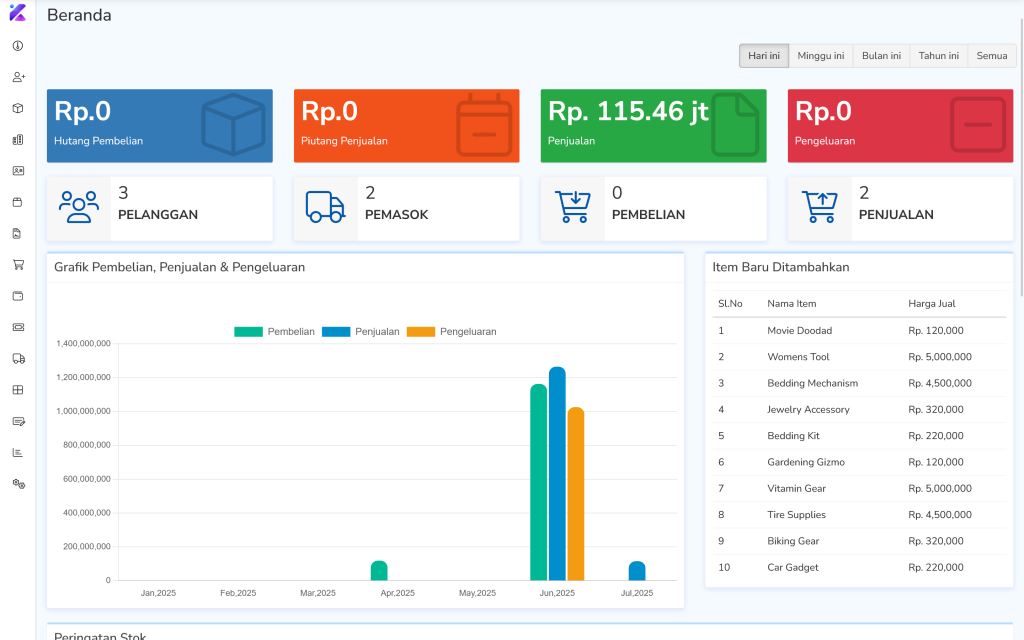Select the Semua filter button
1024x640 pixels.
pyautogui.click(x=991, y=56)
